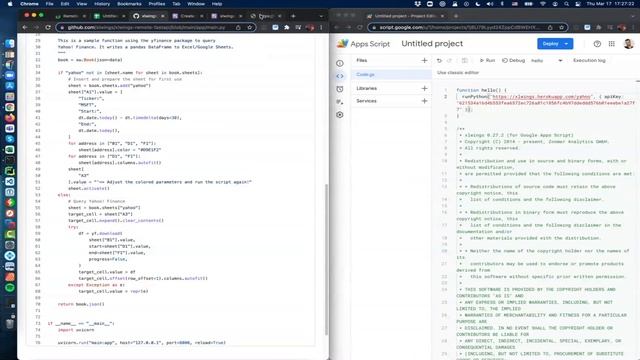Screen dimensions: 640x360
Task: Open the Profiles menu in menu bar
Action: tap(157, 4)
